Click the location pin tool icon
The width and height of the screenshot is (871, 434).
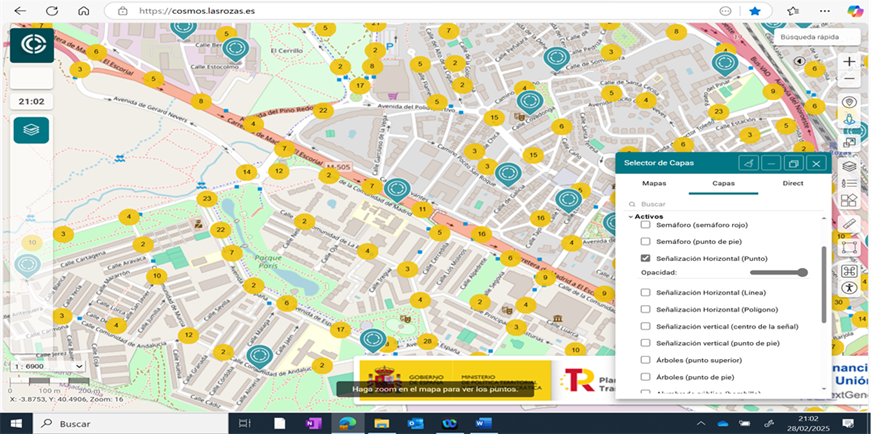(x=849, y=102)
